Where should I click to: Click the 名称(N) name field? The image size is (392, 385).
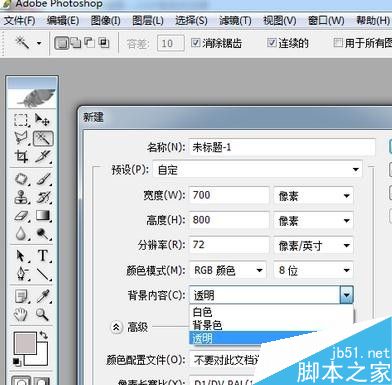click(x=282, y=147)
